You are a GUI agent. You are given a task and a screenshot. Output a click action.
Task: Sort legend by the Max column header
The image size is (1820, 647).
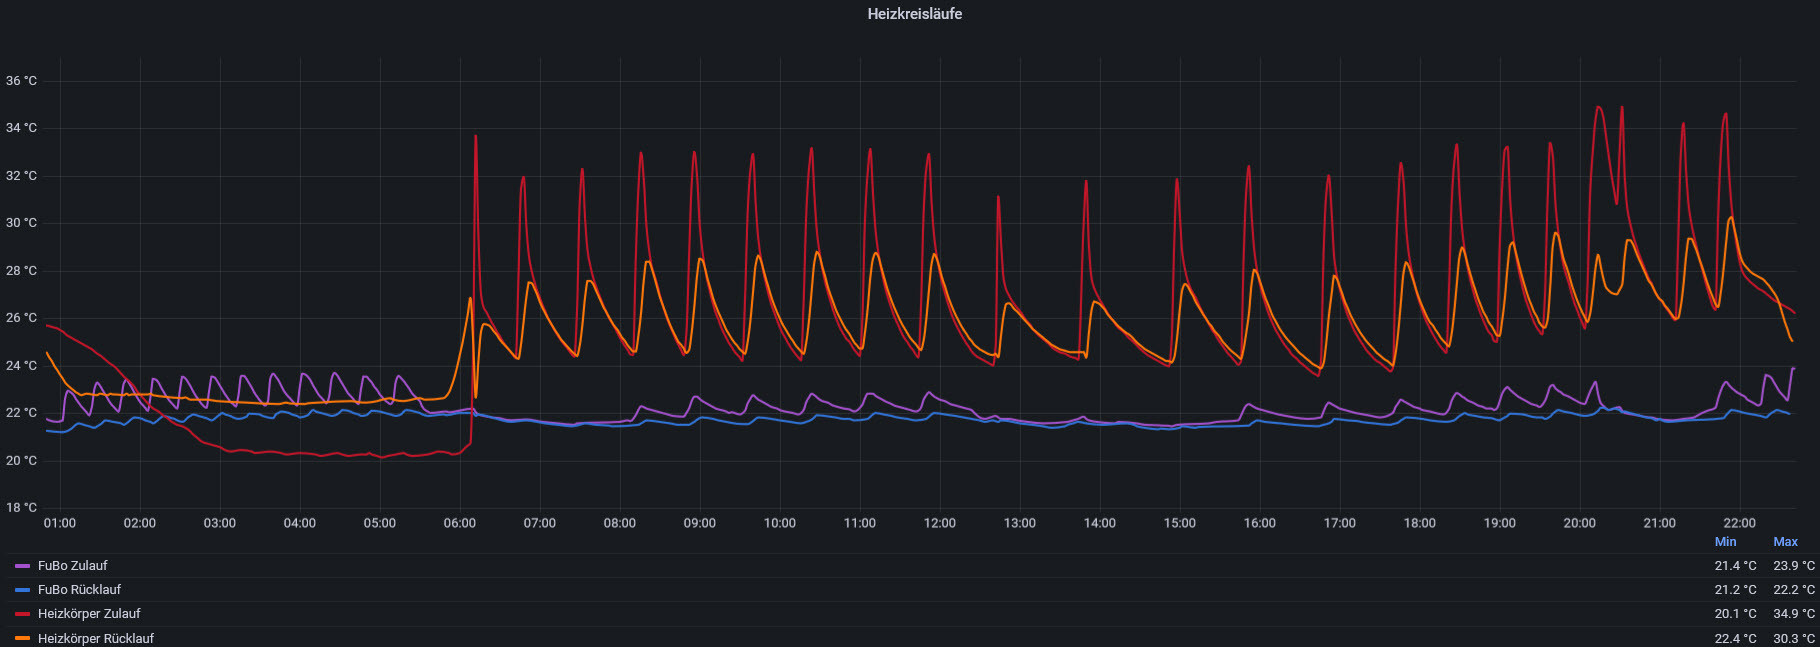tap(1785, 542)
